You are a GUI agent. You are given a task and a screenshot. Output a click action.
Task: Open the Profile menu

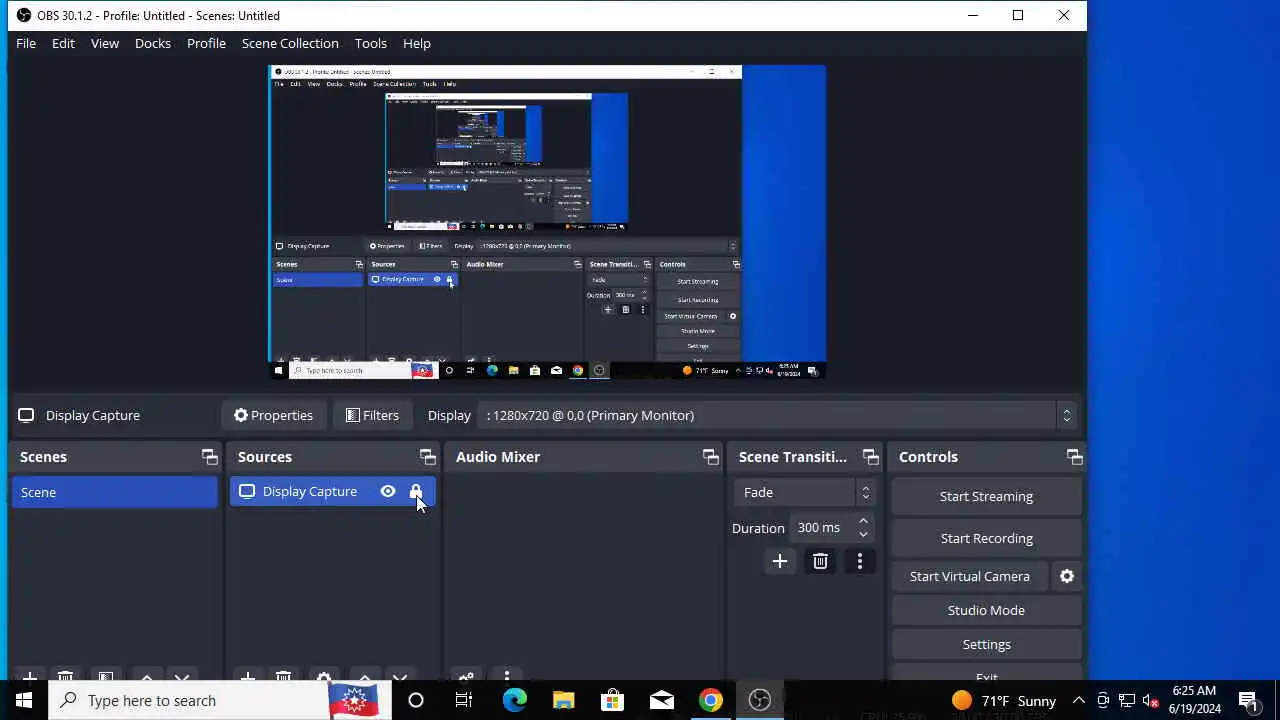206,43
